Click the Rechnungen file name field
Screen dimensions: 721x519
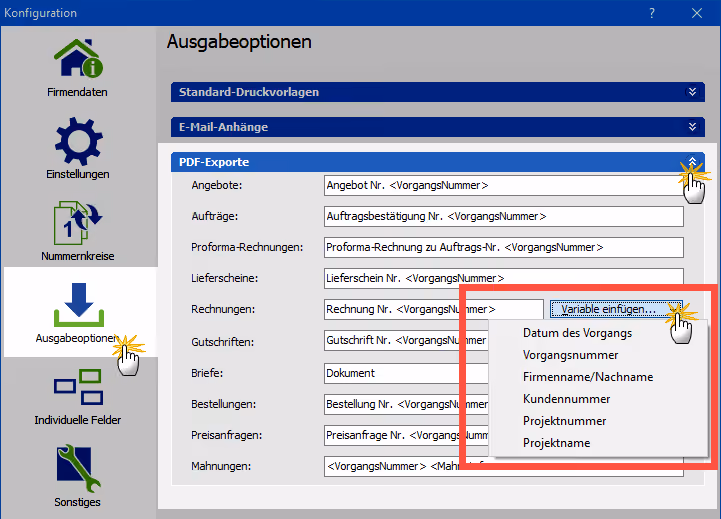coord(434,309)
